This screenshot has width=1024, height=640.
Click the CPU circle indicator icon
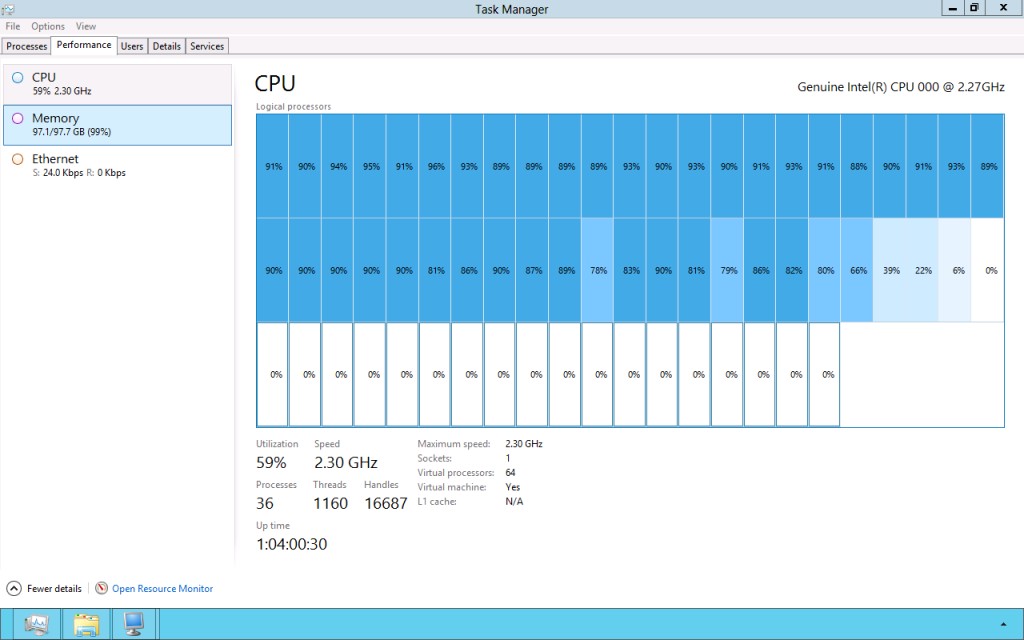(18, 77)
